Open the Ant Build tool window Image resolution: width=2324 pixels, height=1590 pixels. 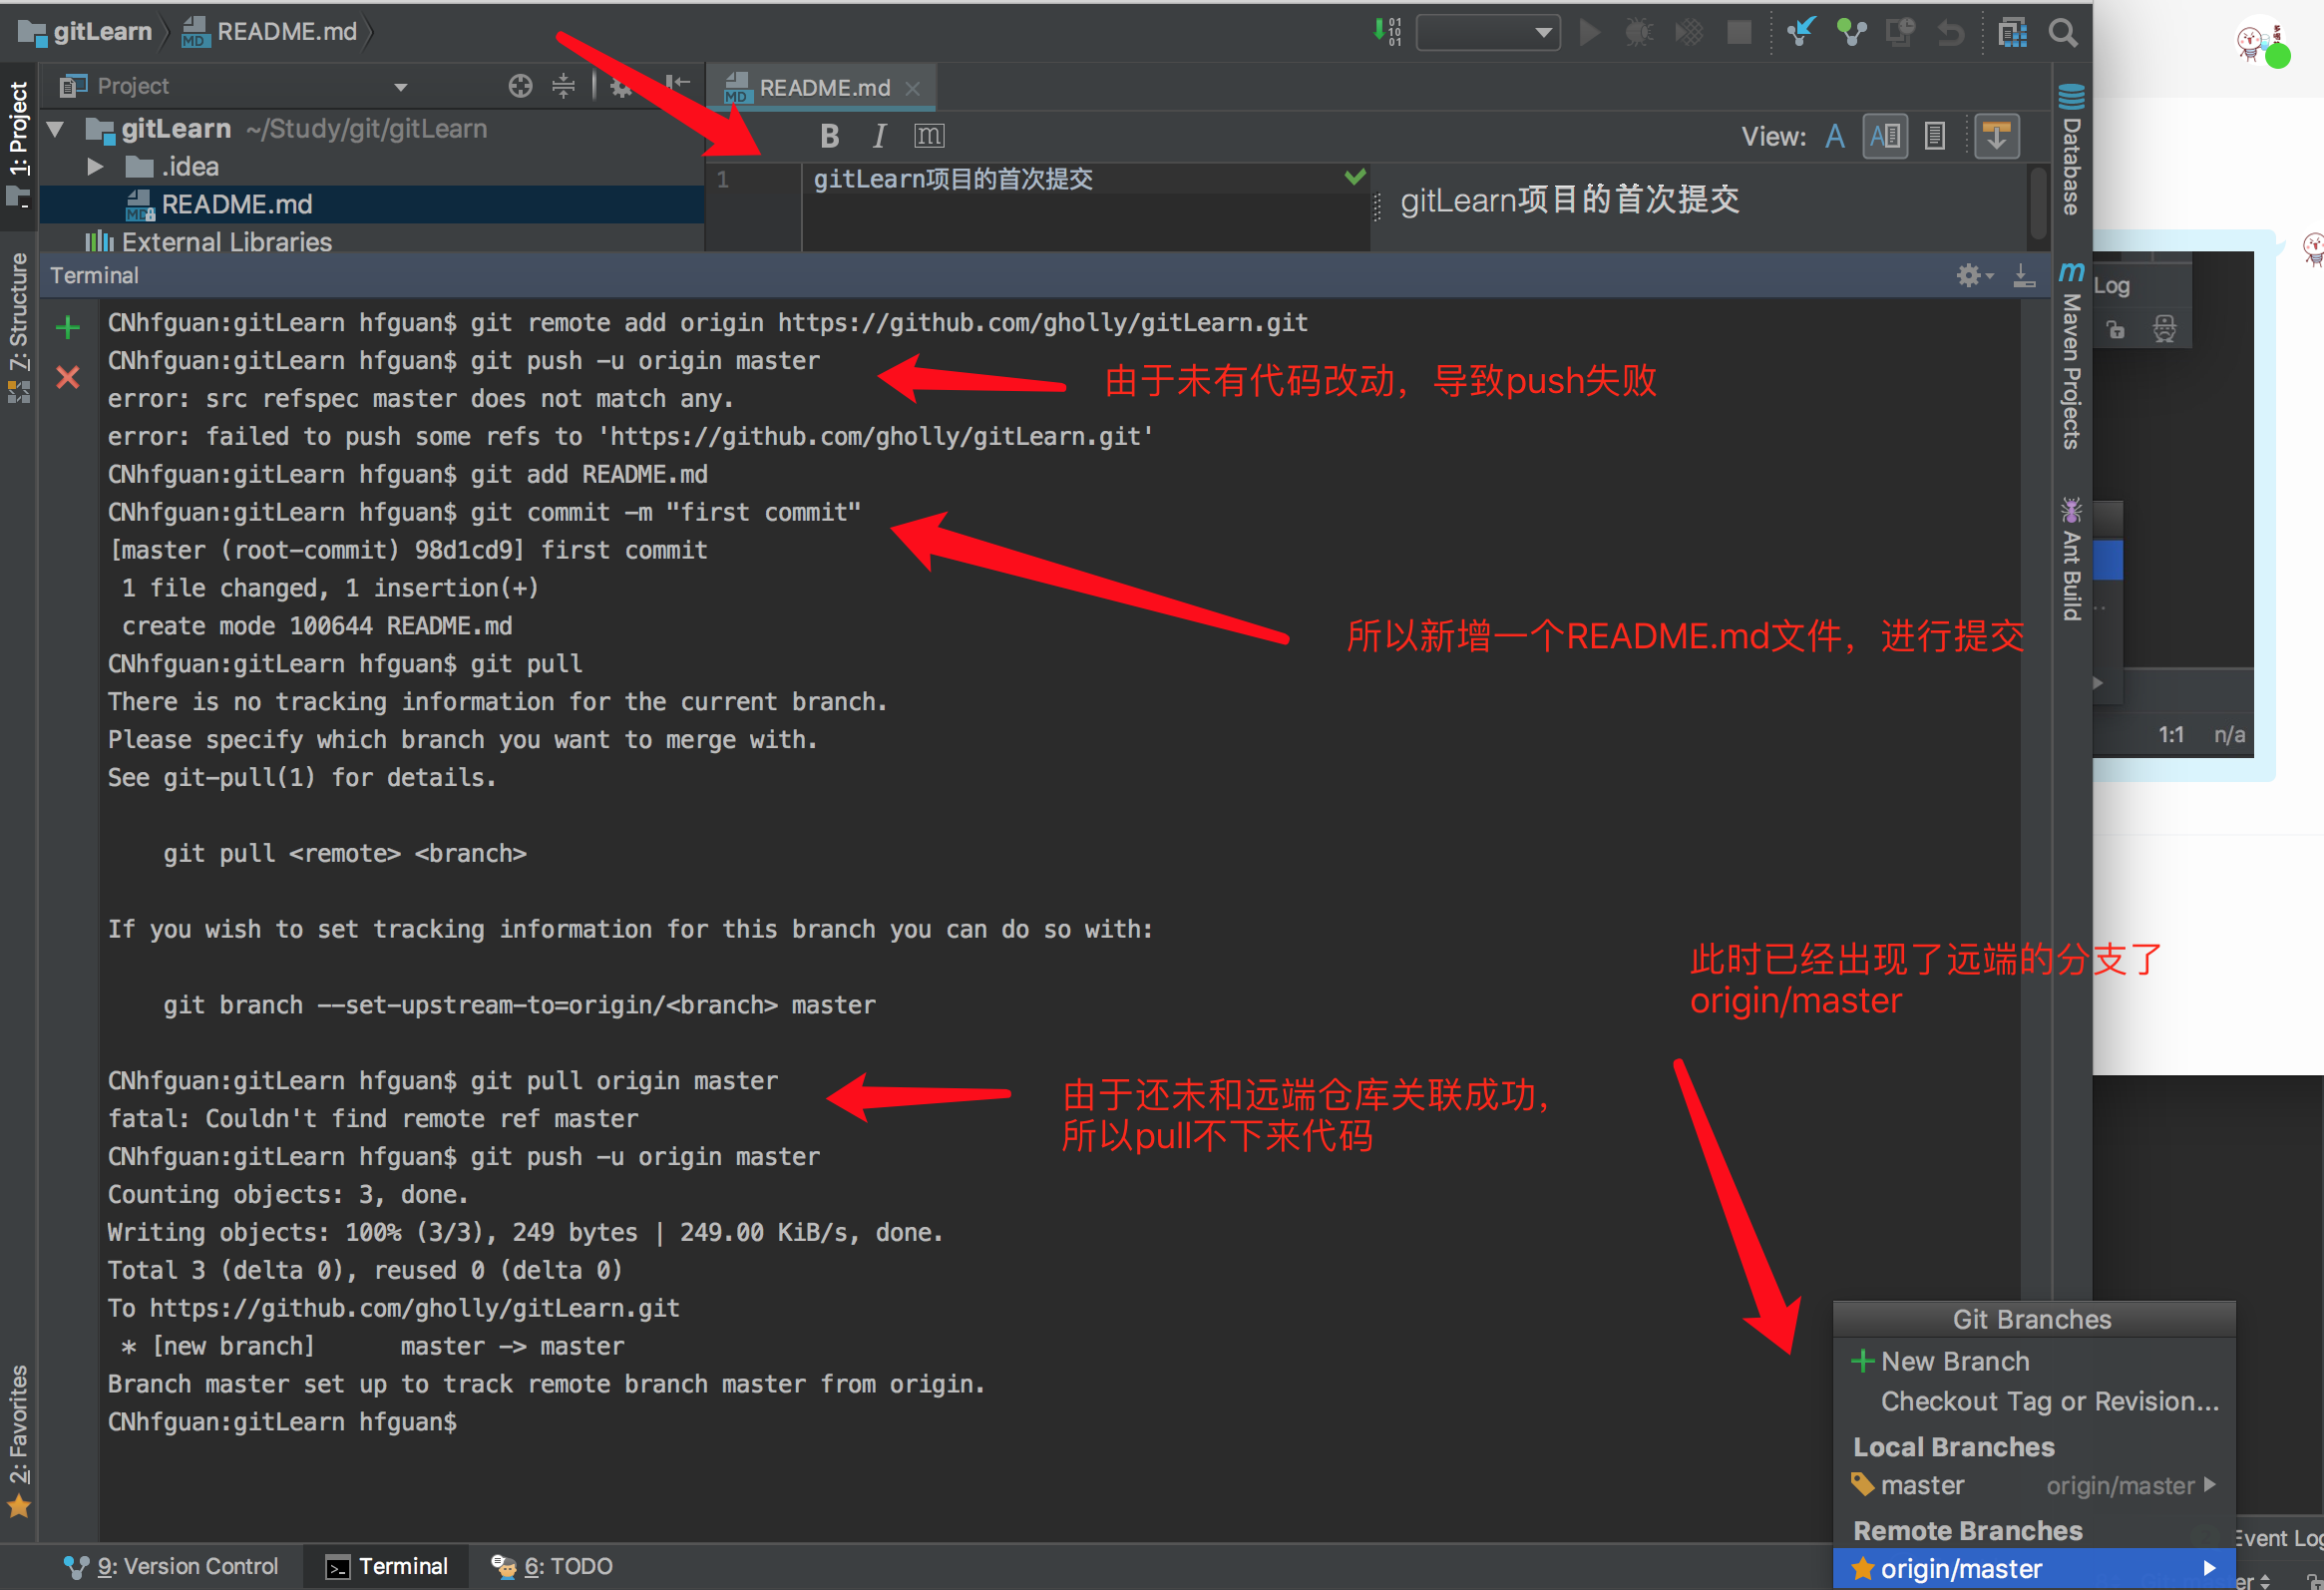point(2072,558)
